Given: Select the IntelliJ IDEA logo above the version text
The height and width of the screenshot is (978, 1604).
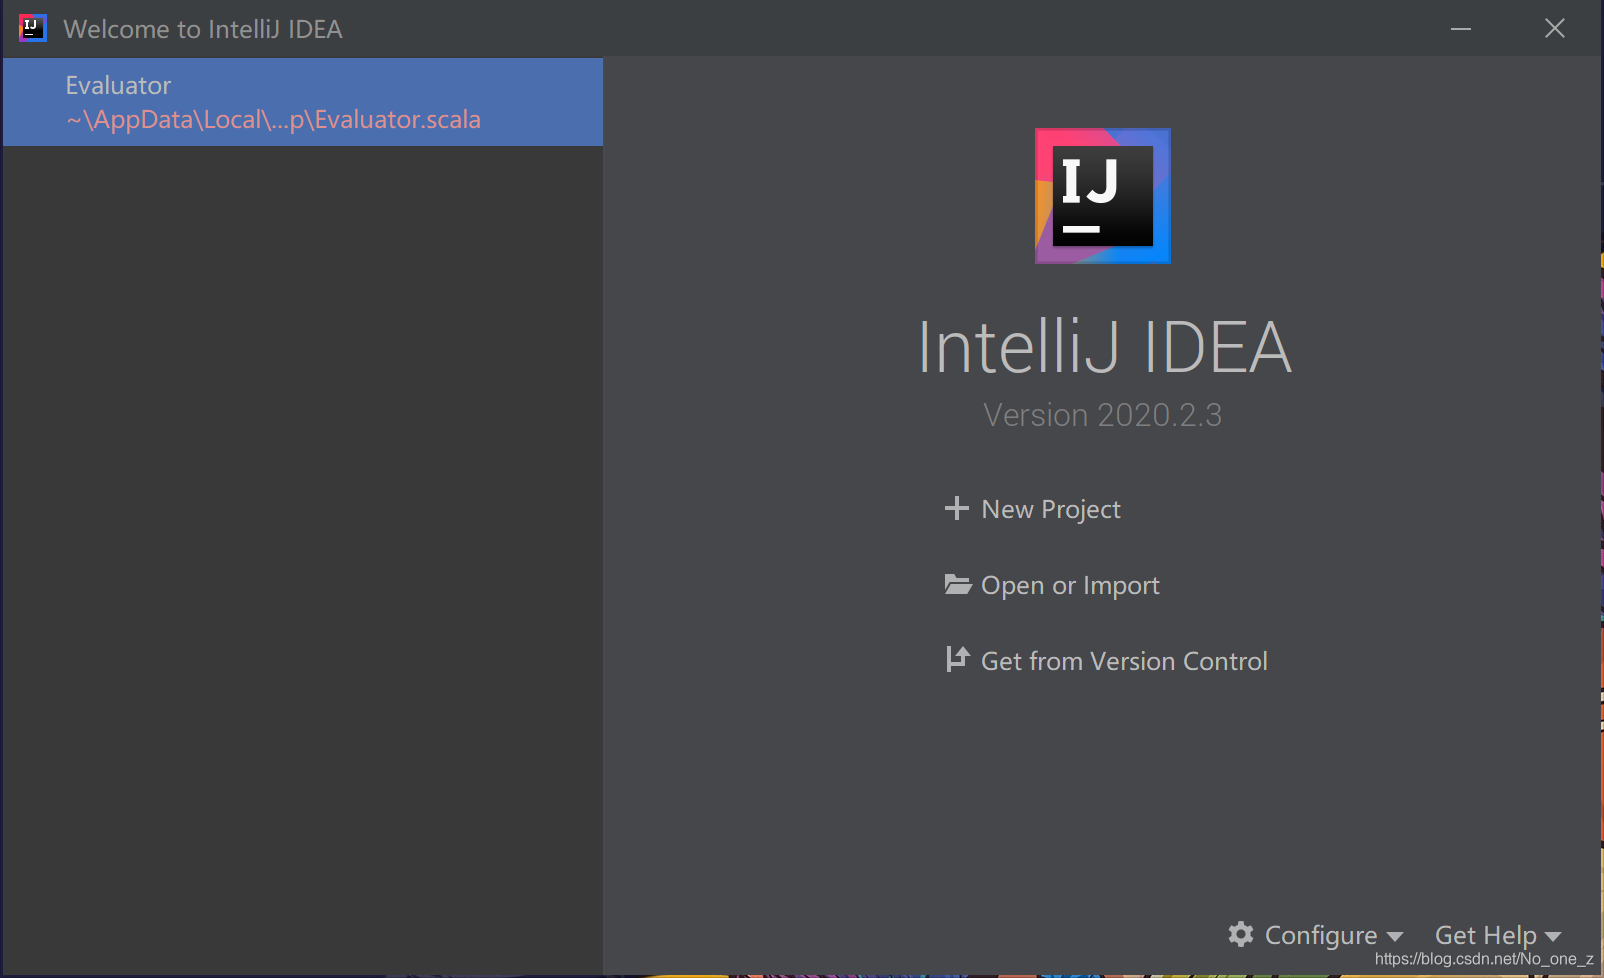Looking at the screenshot, I should pos(1102,195).
